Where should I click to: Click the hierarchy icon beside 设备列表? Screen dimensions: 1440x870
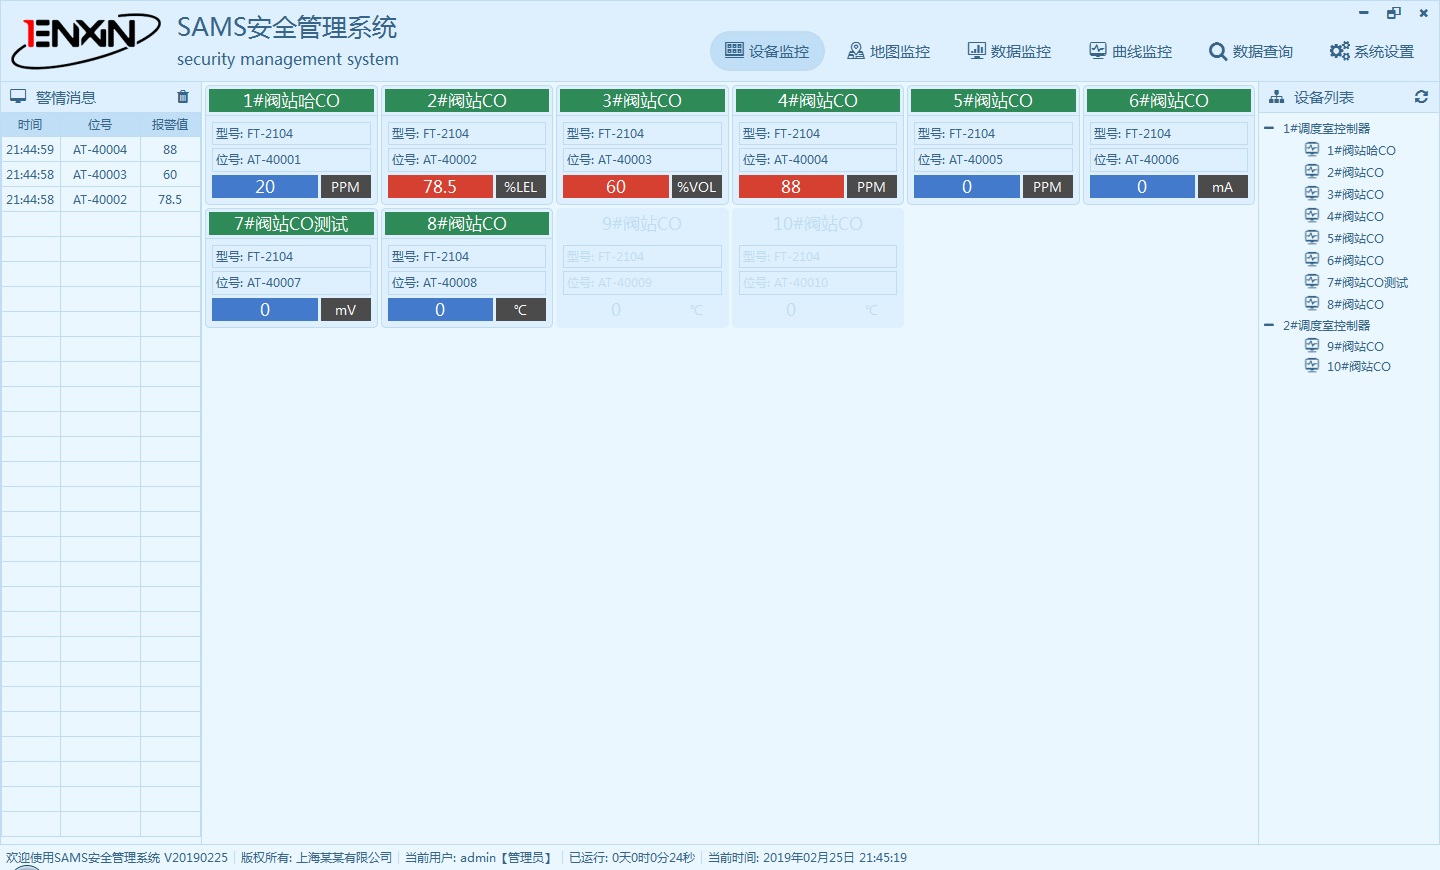pos(1276,97)
